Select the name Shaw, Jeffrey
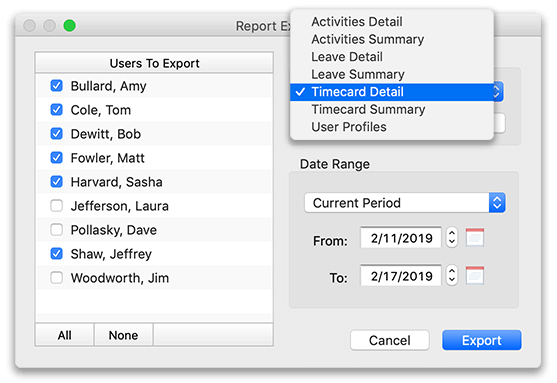 (111, 254)
